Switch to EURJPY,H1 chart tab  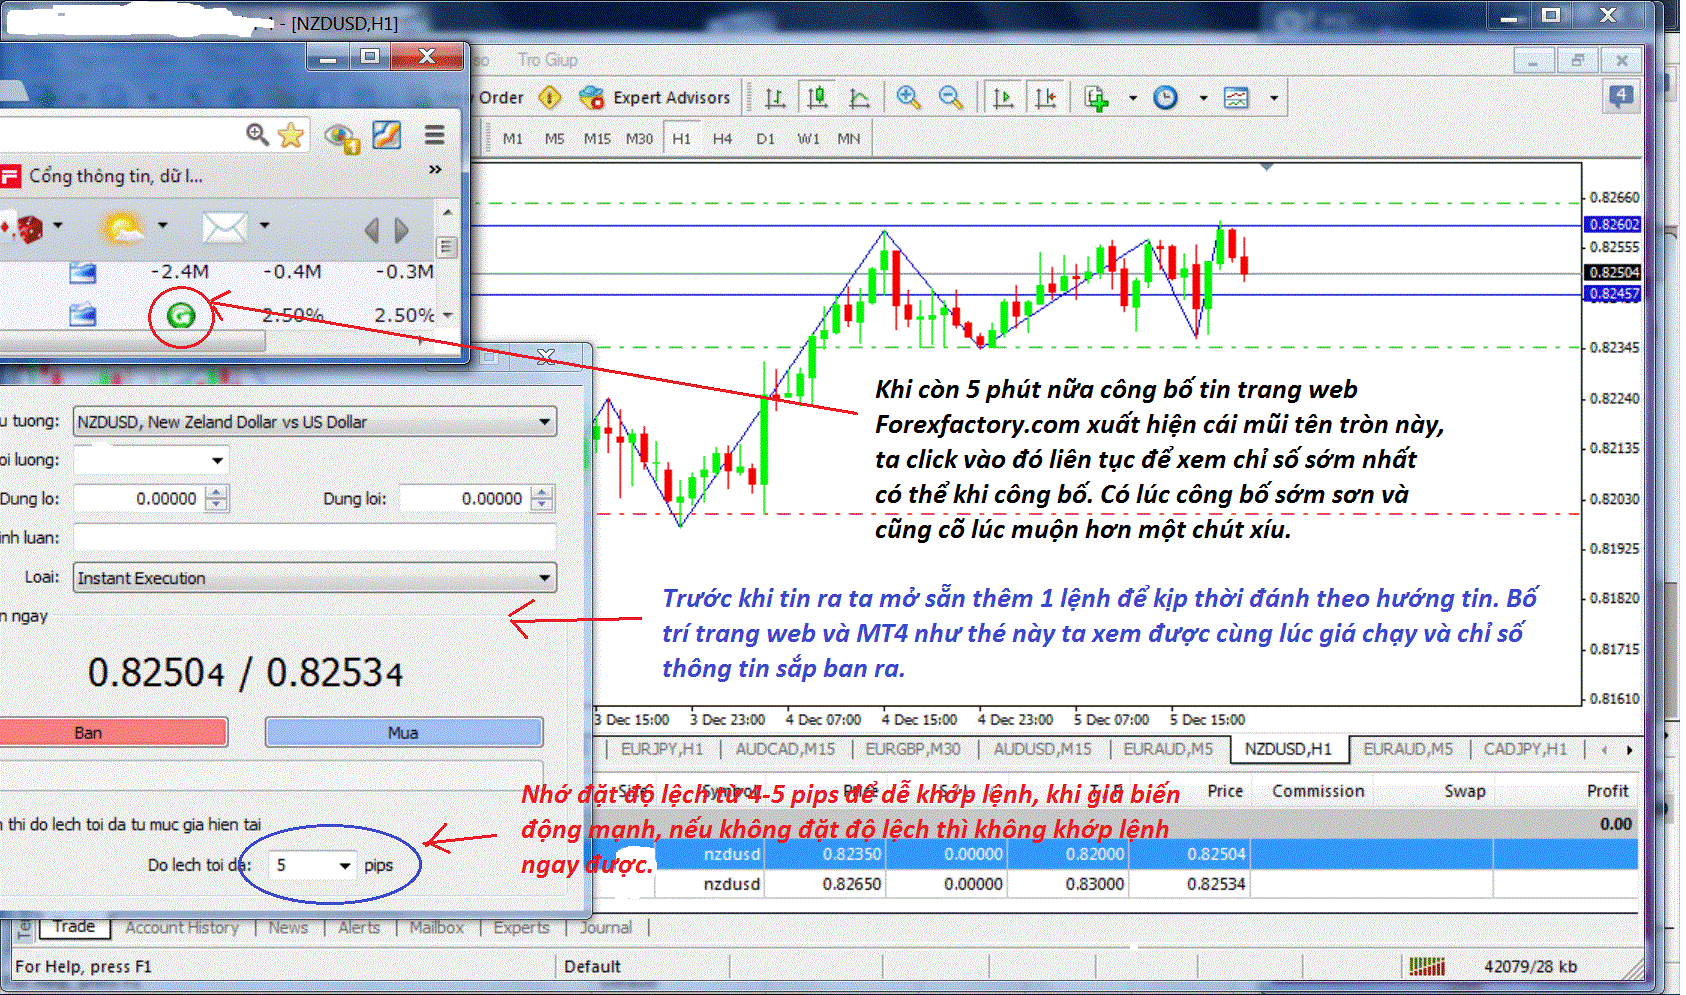pyautogui.click(x=661, y=749)
